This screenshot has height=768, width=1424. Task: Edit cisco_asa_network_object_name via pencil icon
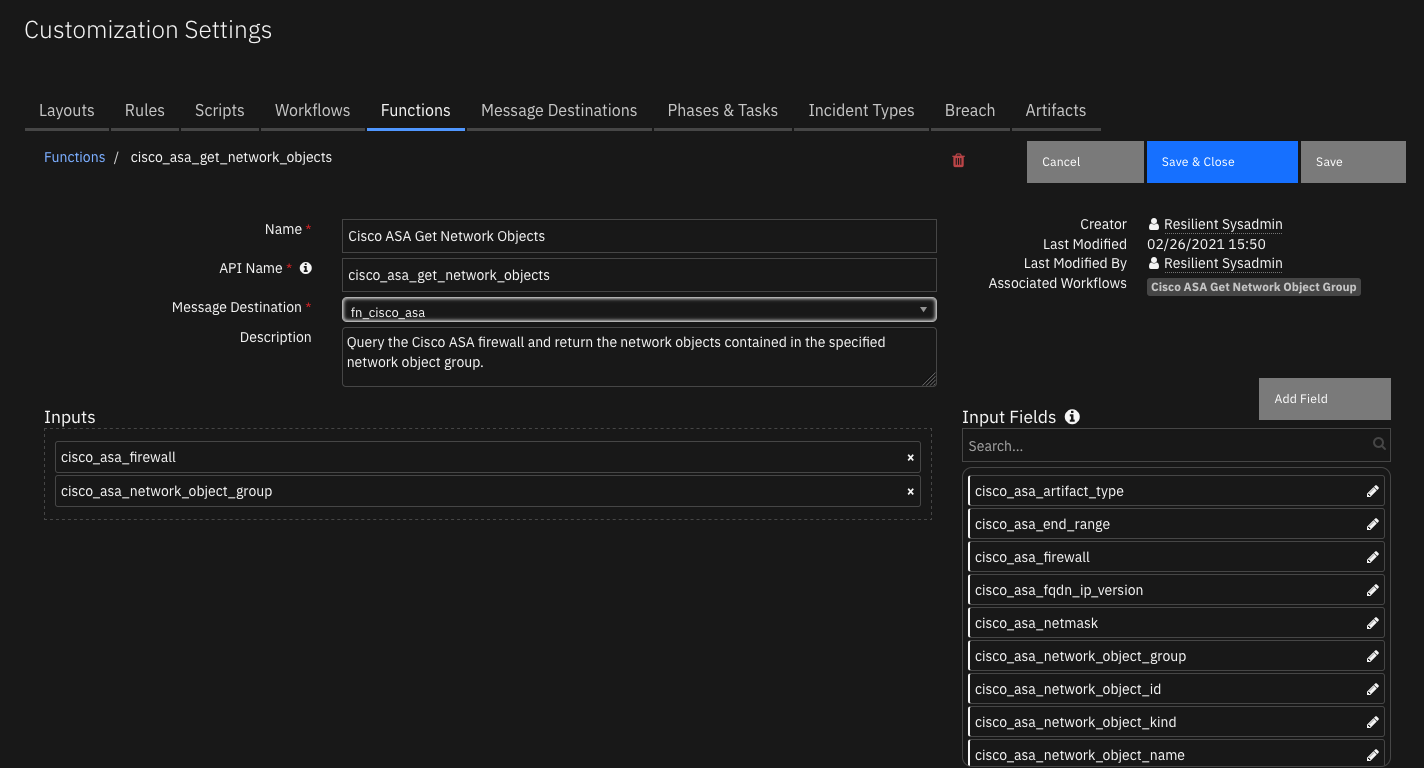[x=1373, y=755]
